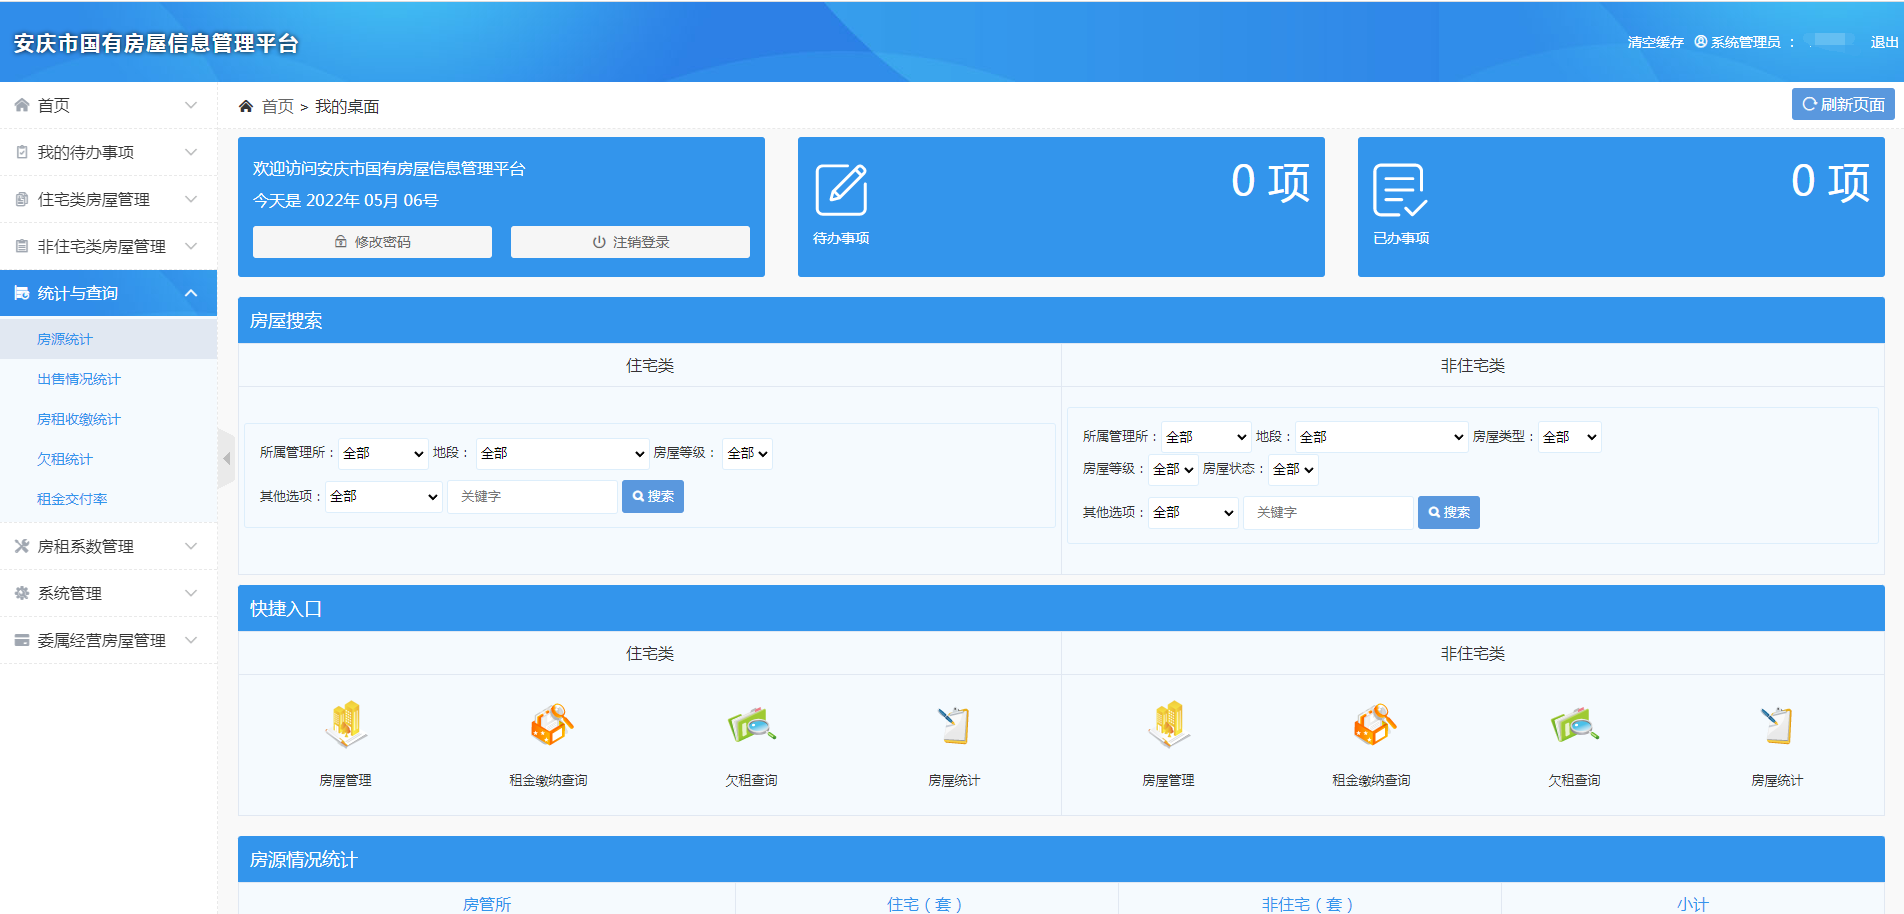
Task: Open residential 房屋统计 shortcut icon
Action: coord(954,725)
